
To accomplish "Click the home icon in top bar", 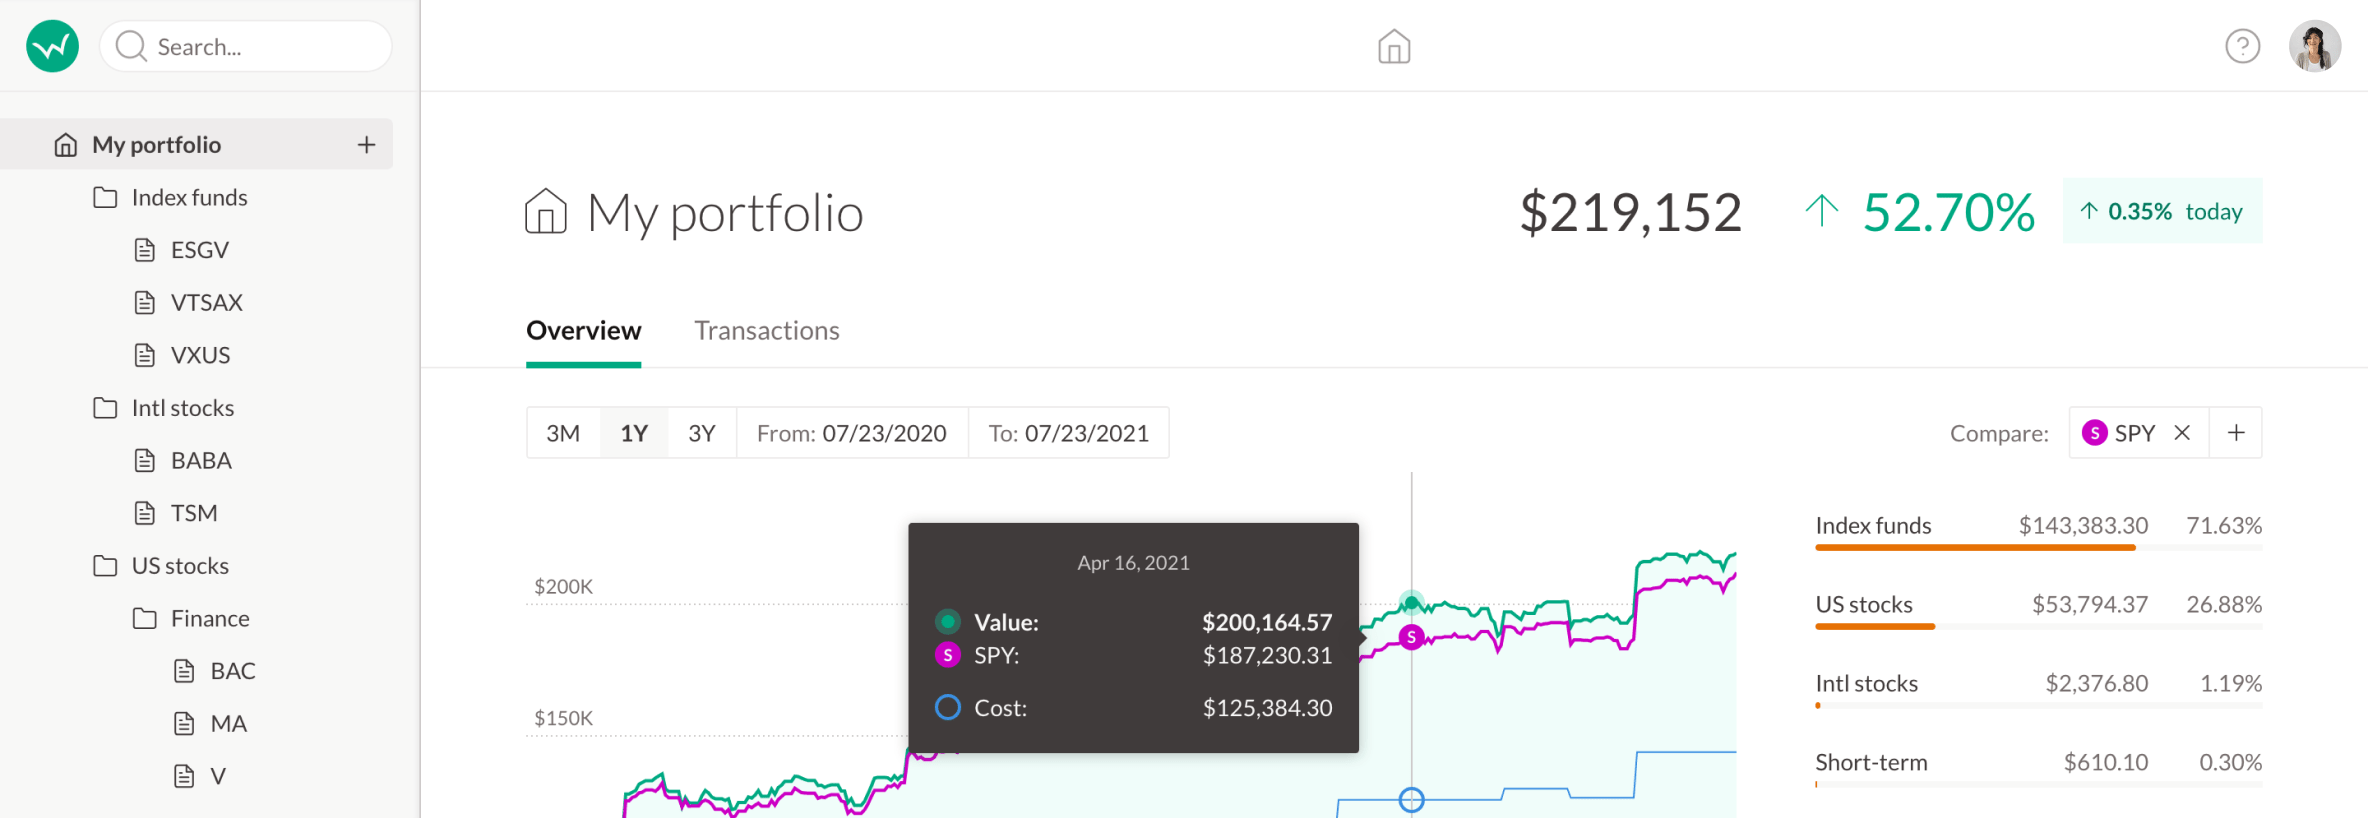I will 1394,46.
